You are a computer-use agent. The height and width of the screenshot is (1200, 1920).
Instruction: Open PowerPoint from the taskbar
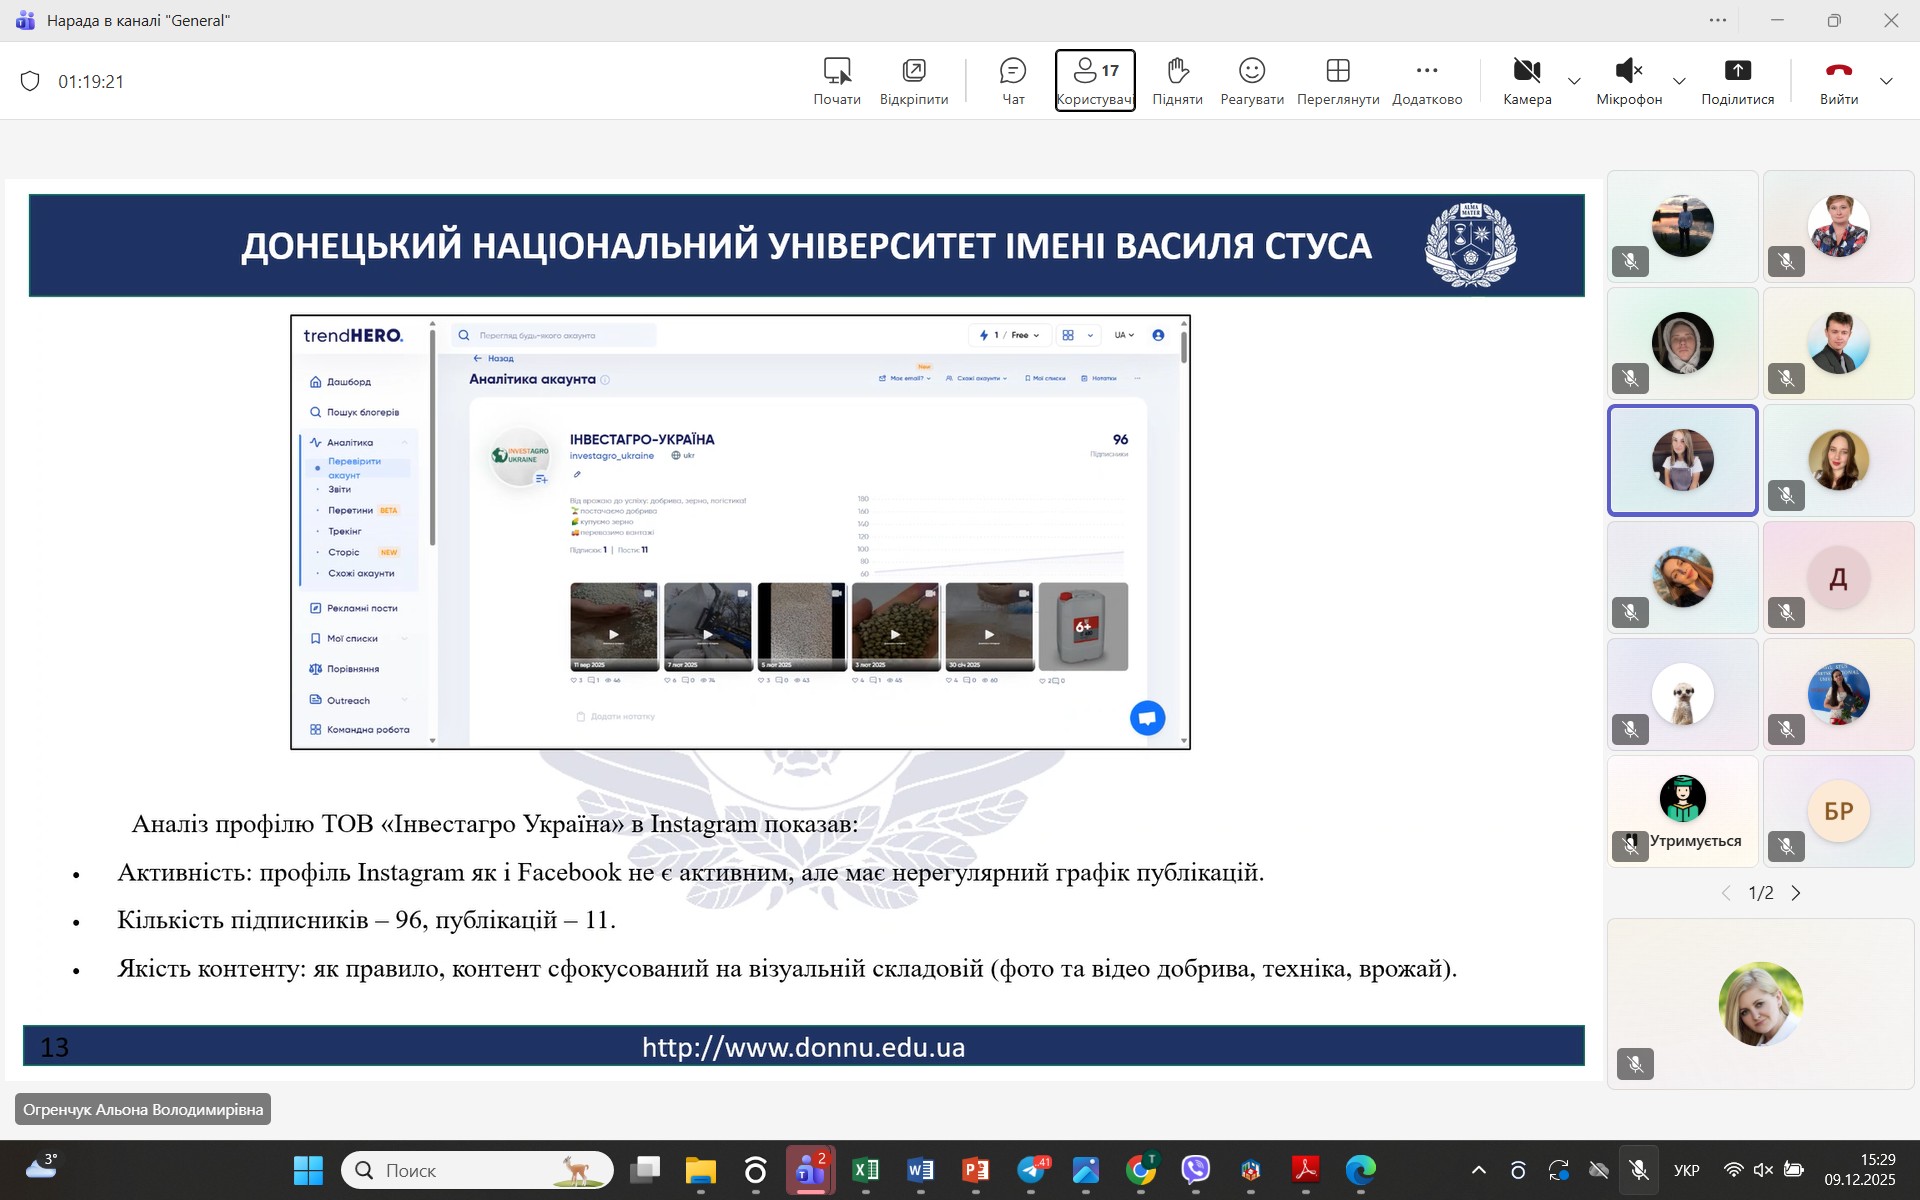pos(975,1170)
